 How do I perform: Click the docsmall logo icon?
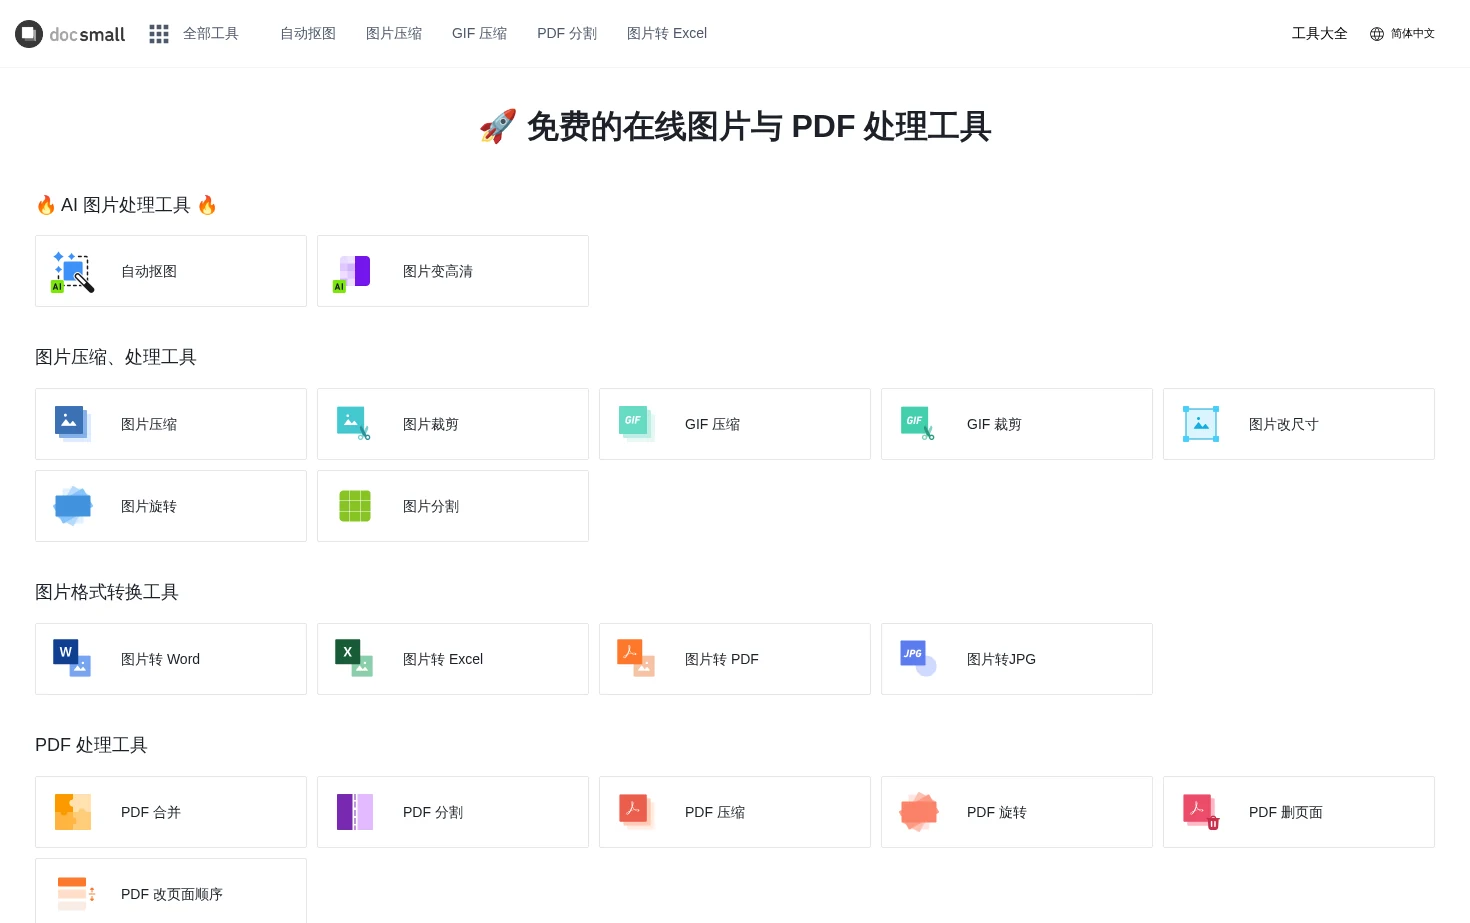29,34
